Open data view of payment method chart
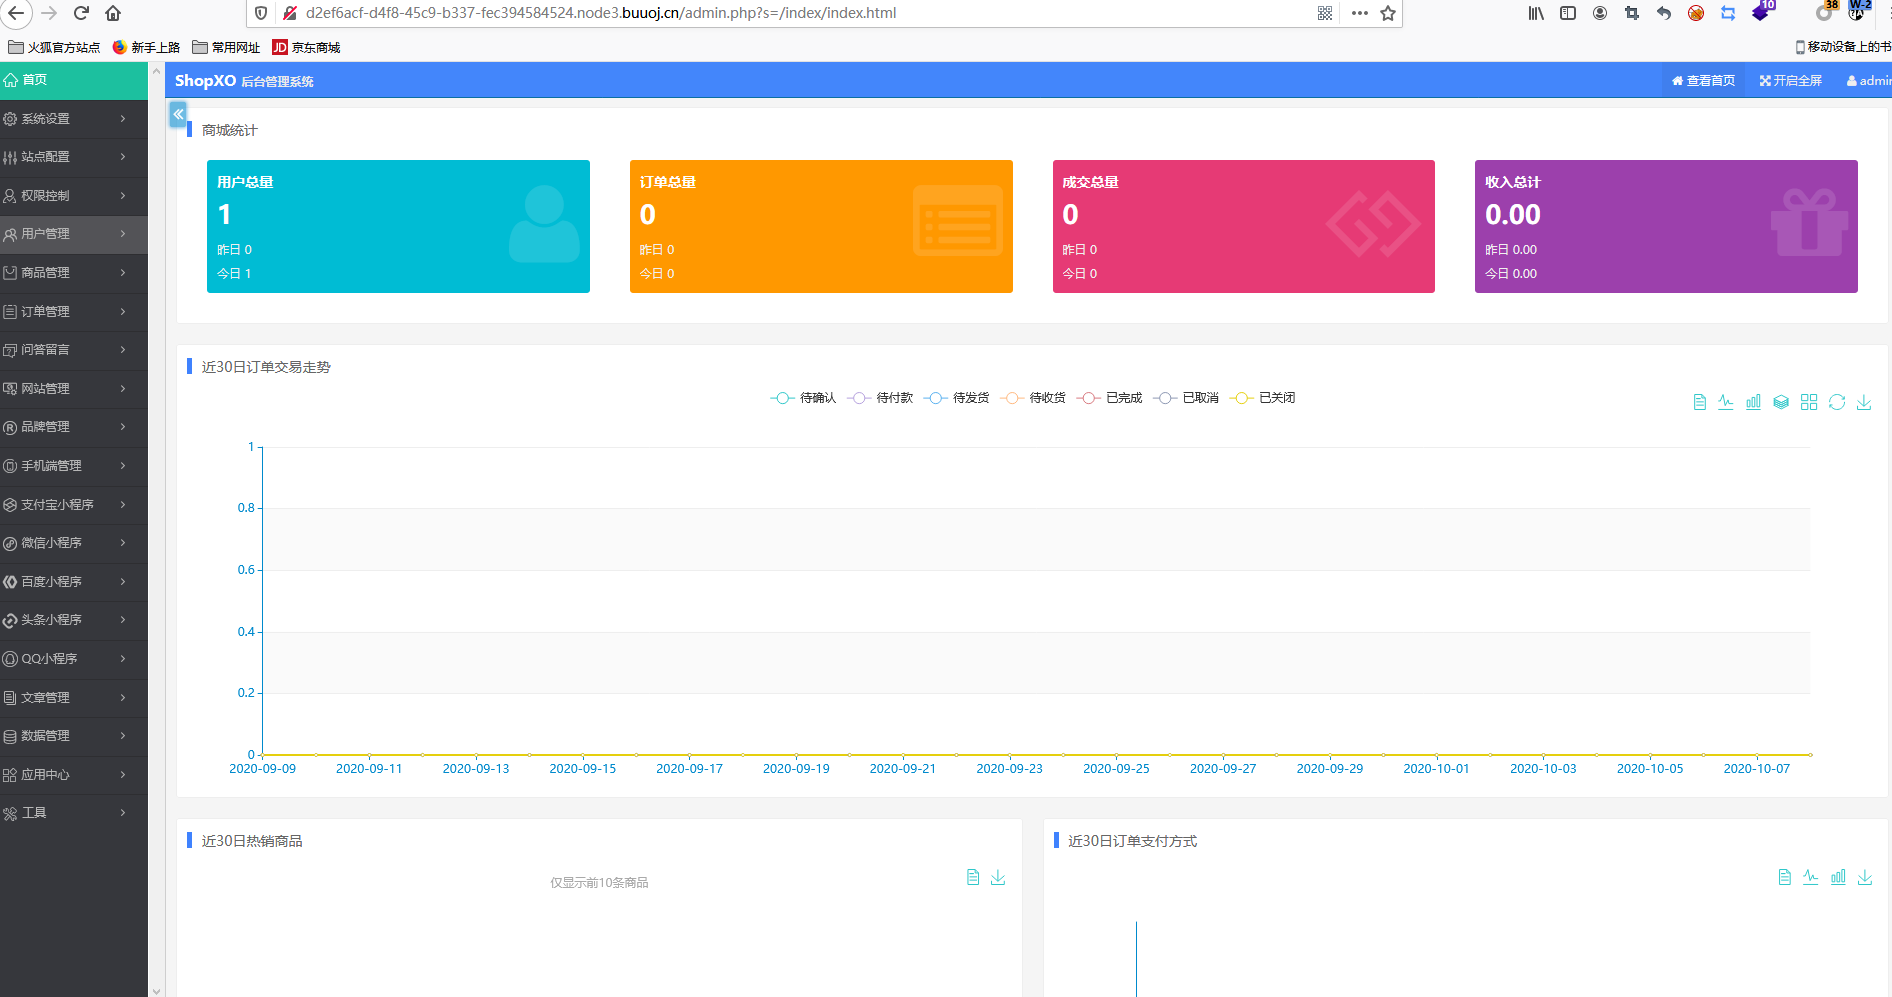The image size is (1892, 997). [x=1785, y=877]
